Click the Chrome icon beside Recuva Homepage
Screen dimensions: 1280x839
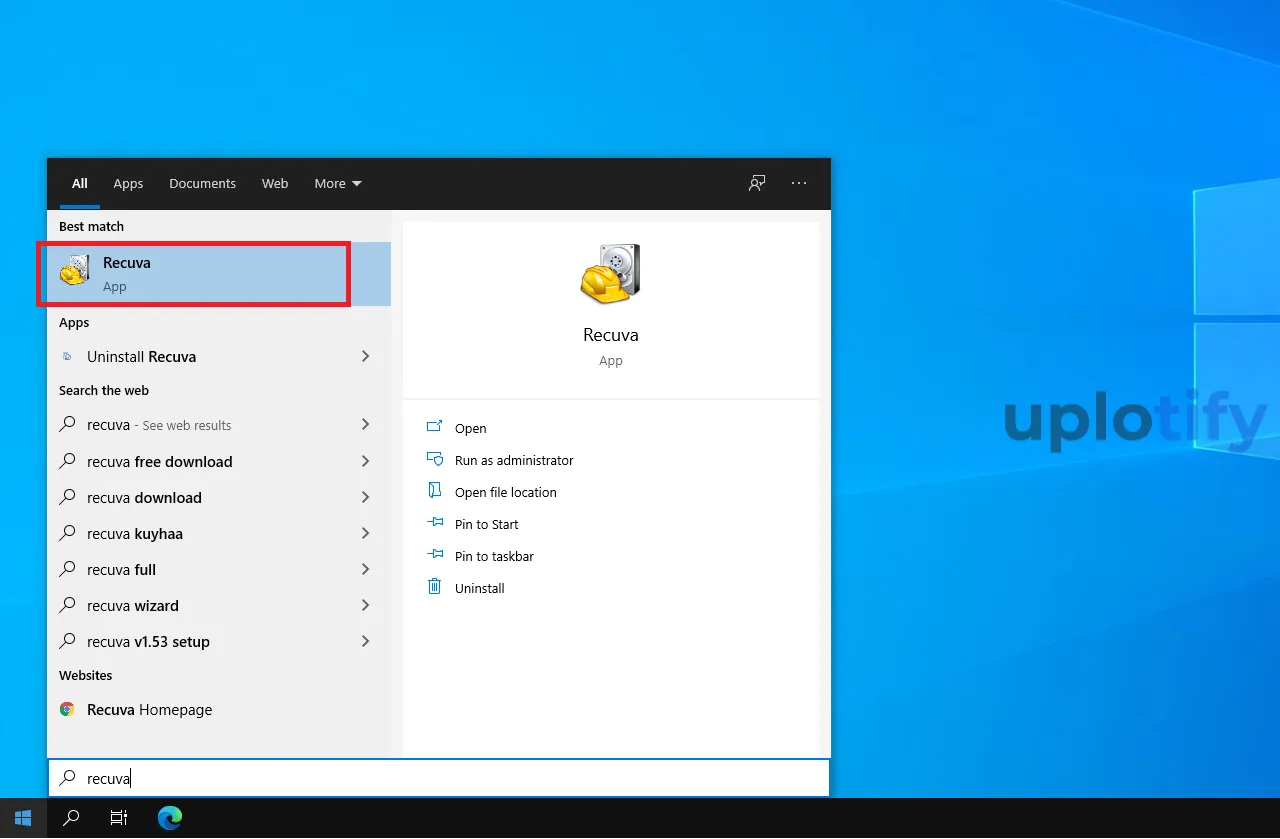click(67, 709)
